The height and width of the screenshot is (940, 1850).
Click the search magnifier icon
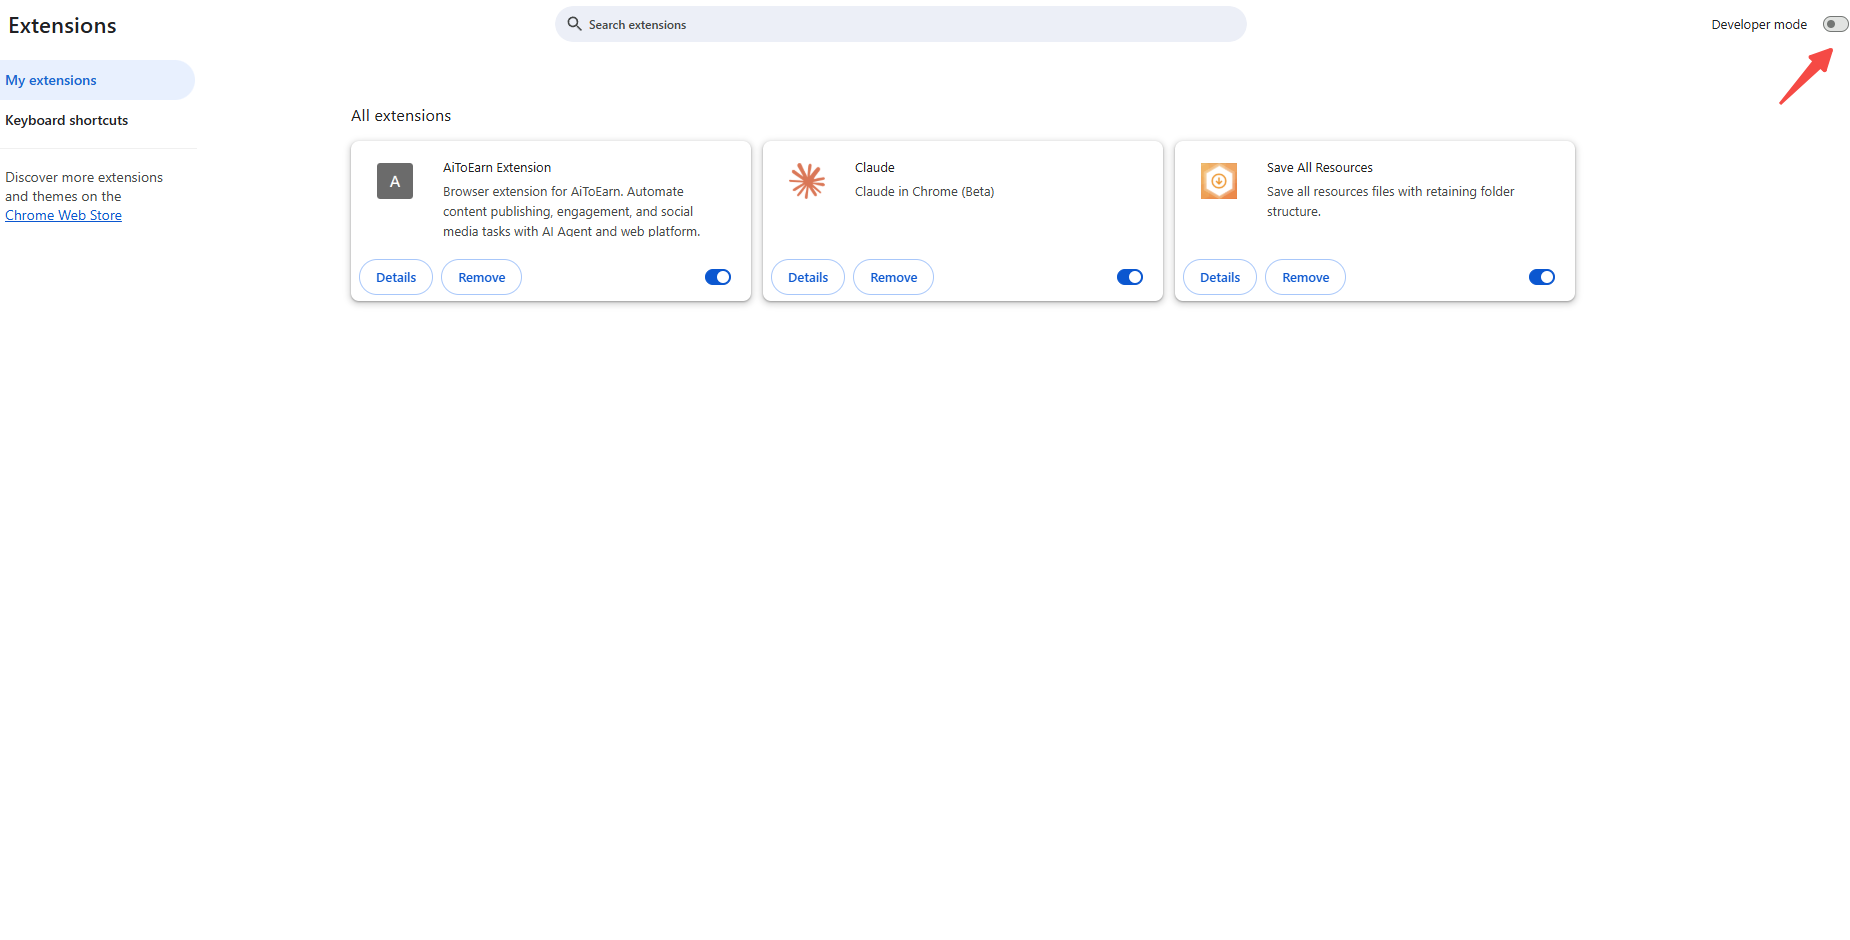[x=574, y=24]
